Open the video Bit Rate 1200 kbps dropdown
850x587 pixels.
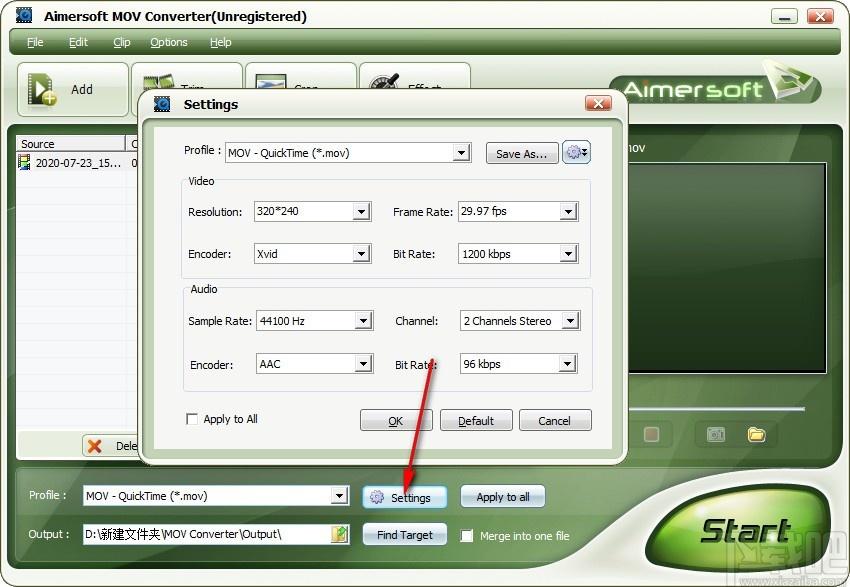pyautogui.click(x=568, y=254)
